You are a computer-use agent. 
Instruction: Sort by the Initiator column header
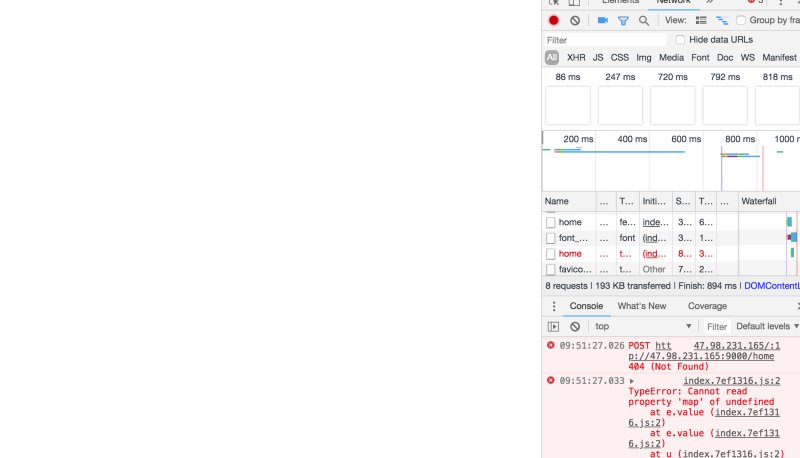click(x=654, y=201)
